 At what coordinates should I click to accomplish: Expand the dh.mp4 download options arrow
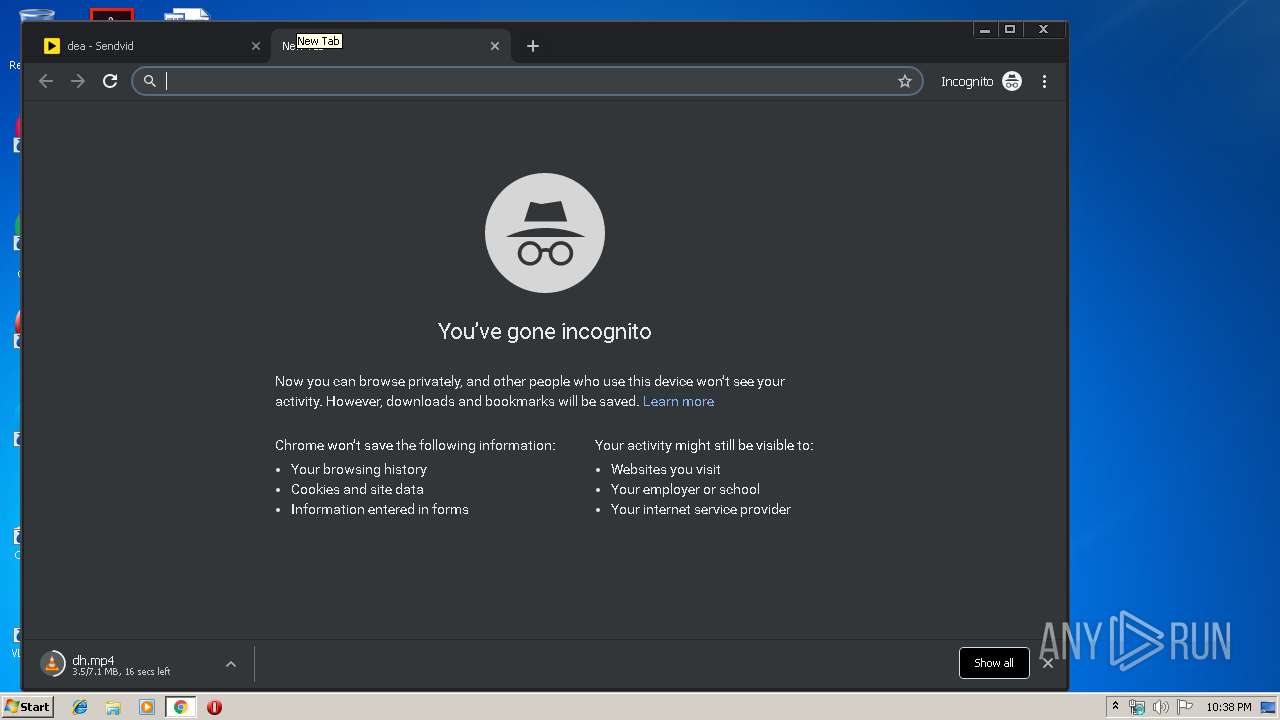coord(231,664)
